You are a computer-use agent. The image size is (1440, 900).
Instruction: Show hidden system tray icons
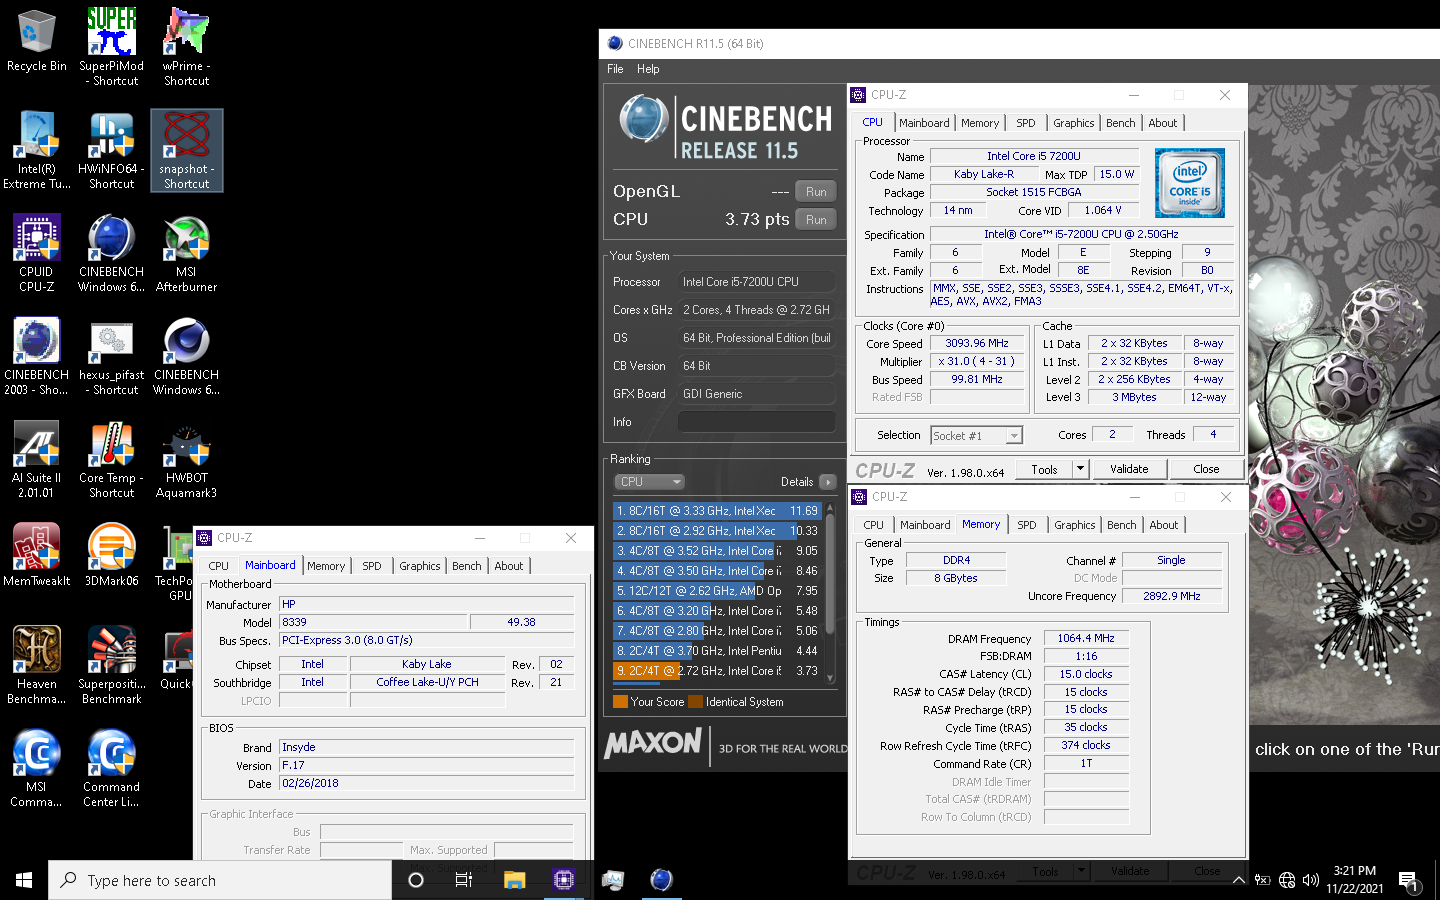coord(1239,881)
